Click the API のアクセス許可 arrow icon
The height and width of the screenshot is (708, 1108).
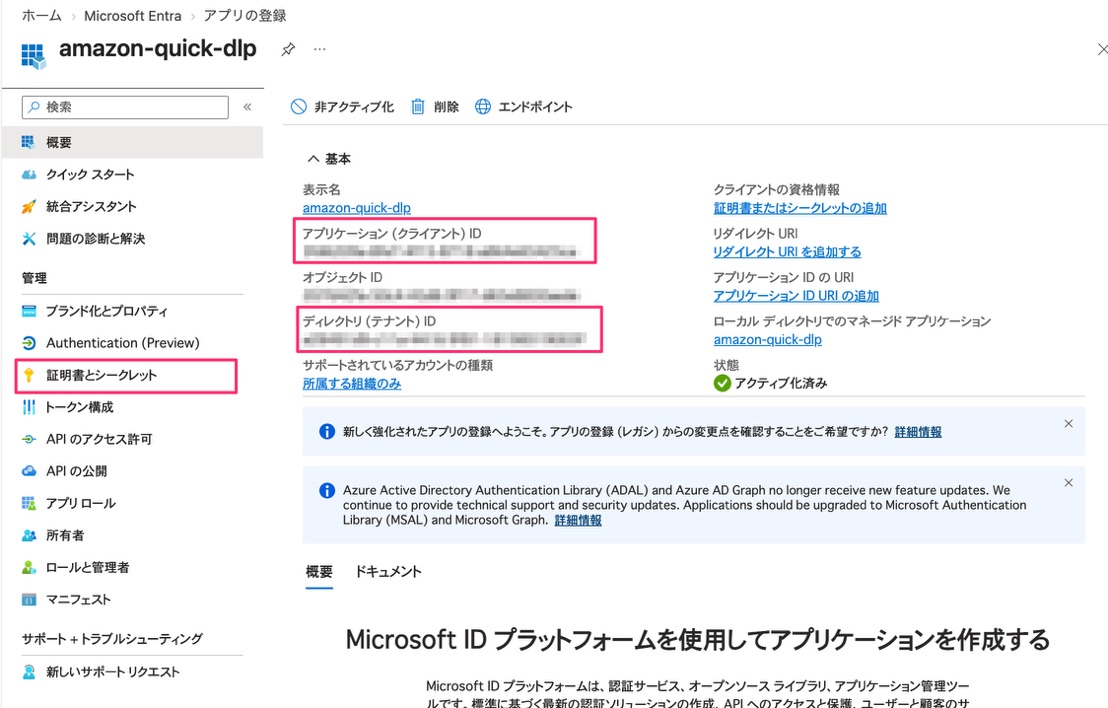tap(28, 439)
